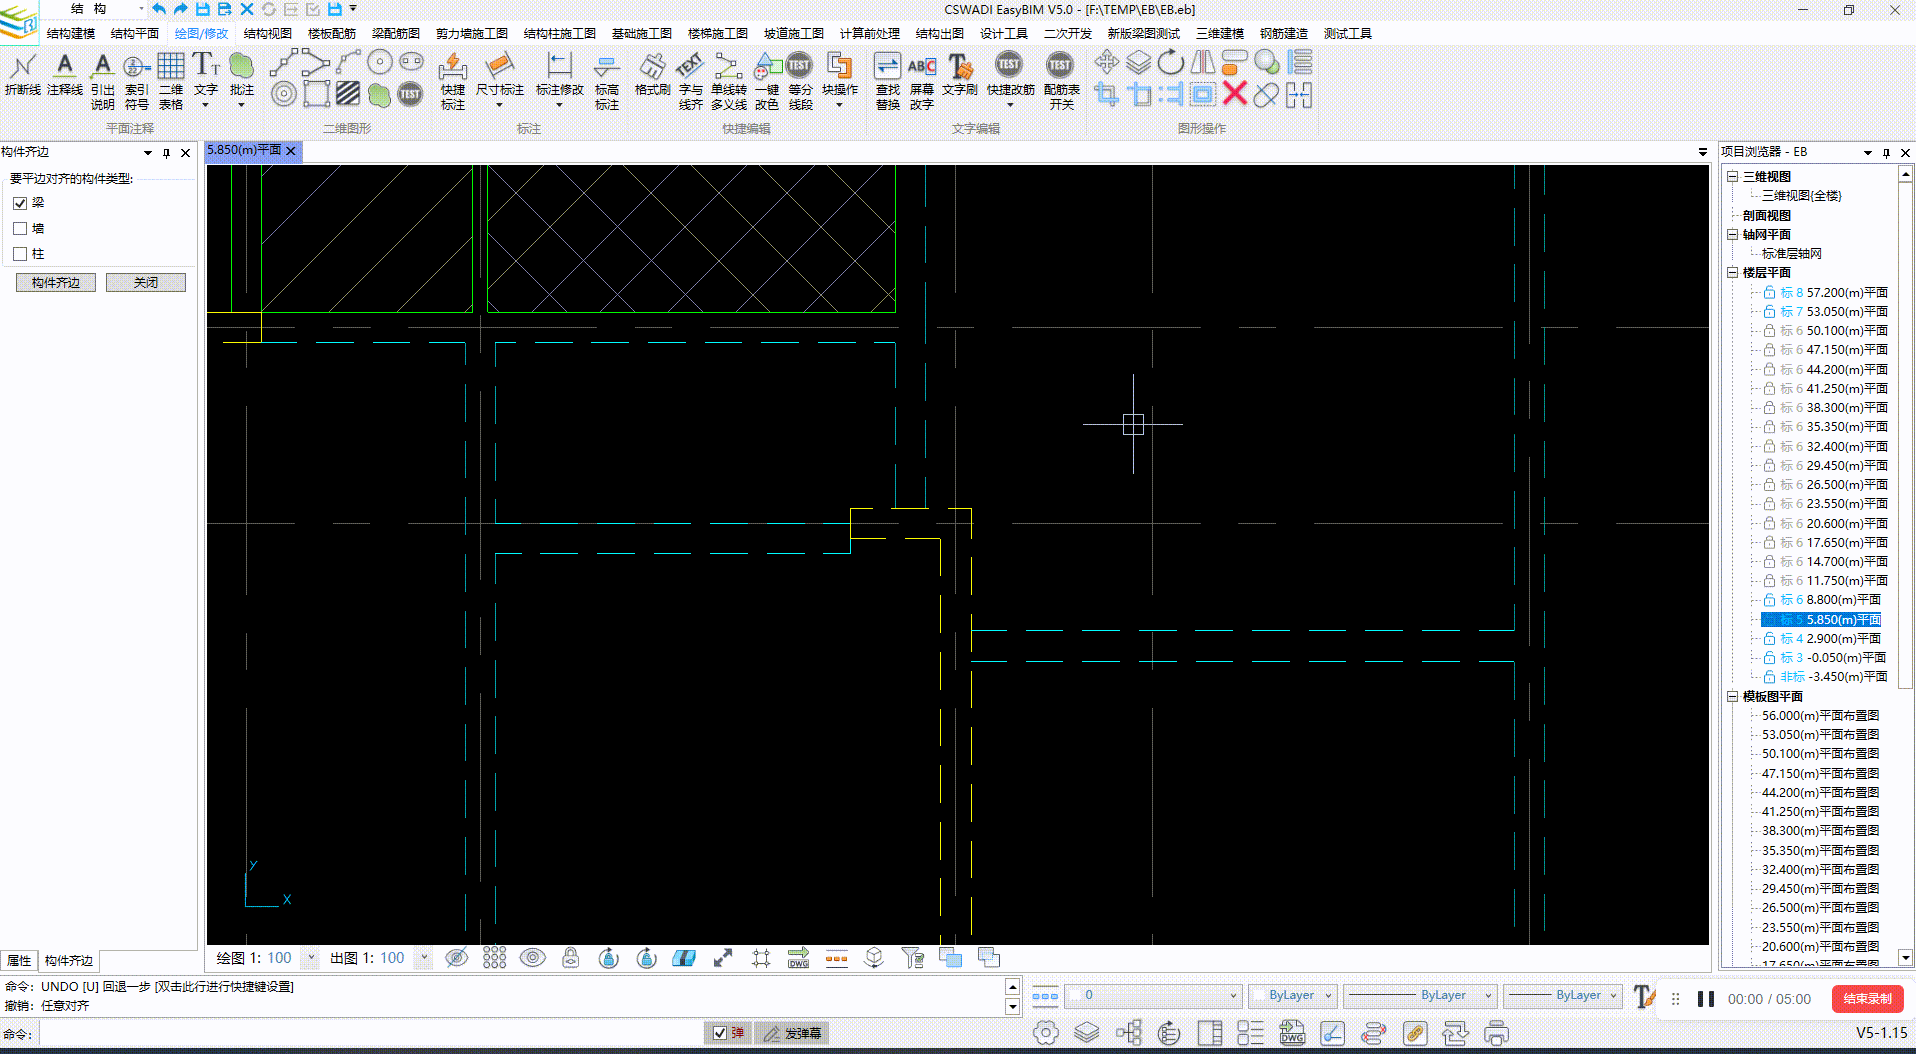The image size is (1916, 1054).
Task: Select the rotate tool in 图形操作
Action: pyautogui.click(x=1170, y=62)
